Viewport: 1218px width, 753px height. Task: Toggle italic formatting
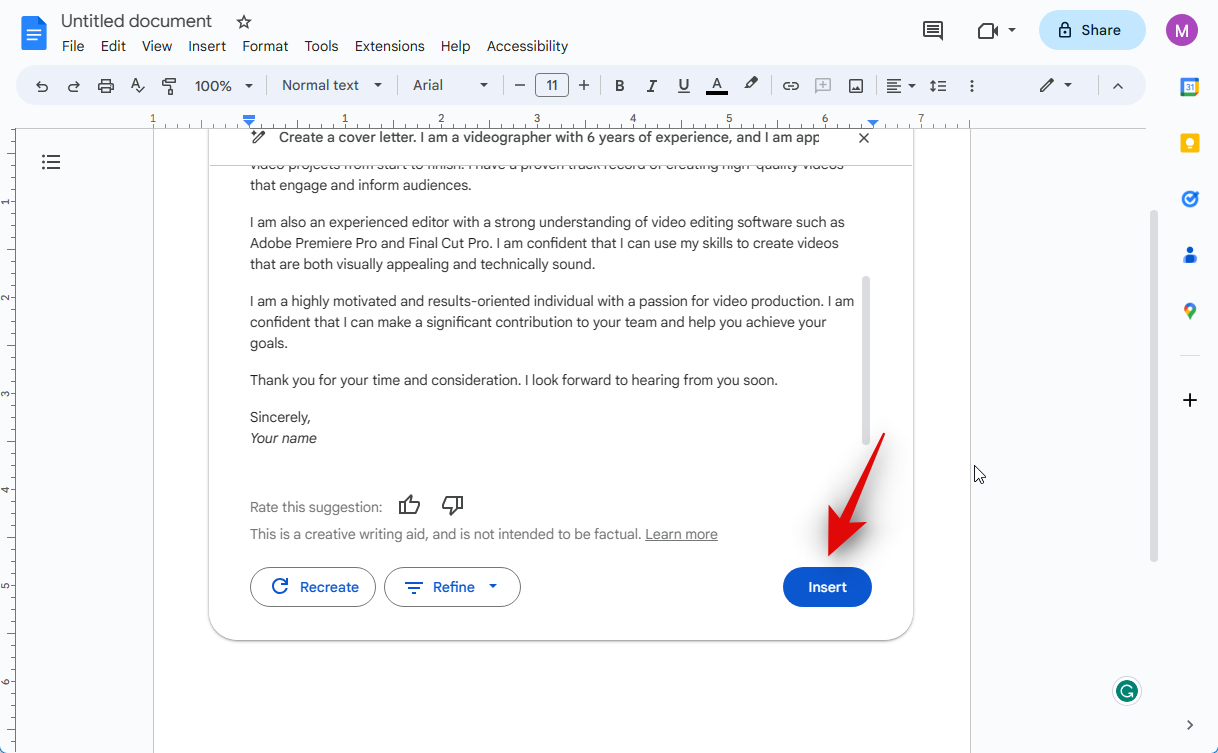tap(652, 86)
